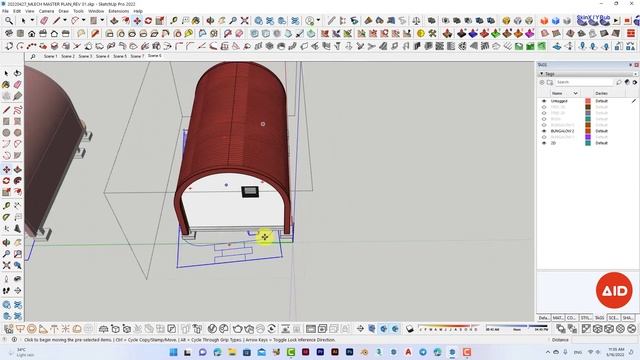The height and width of the screenshot is (360, 640).
Task: Show the hidden tag directly above BUNGALOW 2
Action: [x=544, y=125]
